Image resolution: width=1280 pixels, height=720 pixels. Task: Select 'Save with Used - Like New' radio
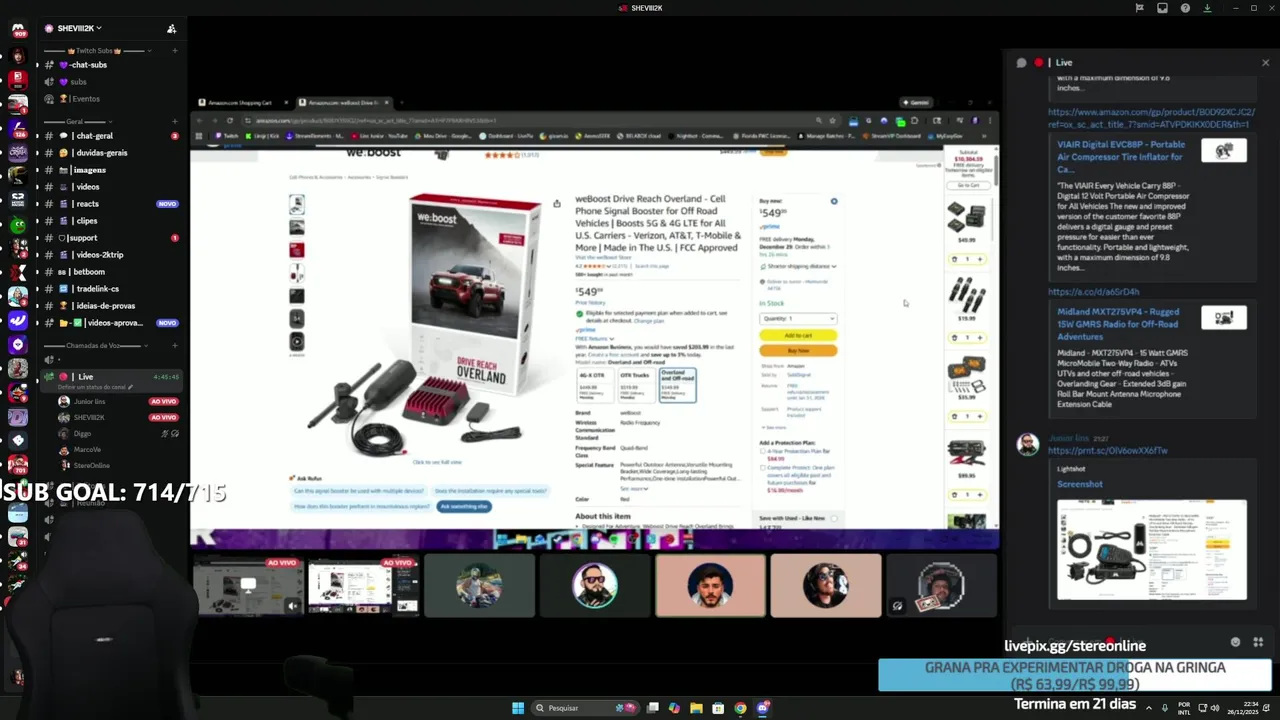(x=834, y=518)
